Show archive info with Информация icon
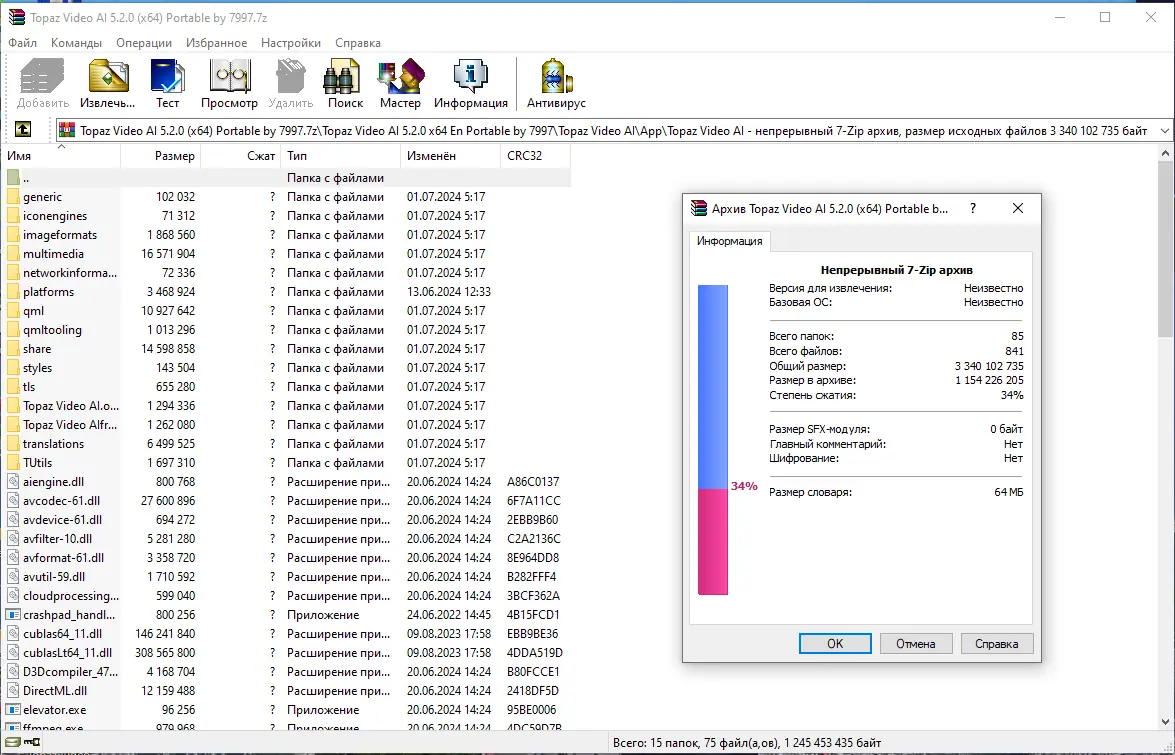Screen dimensions: 1175x755 pyautogui.click(x=470, y=82)
